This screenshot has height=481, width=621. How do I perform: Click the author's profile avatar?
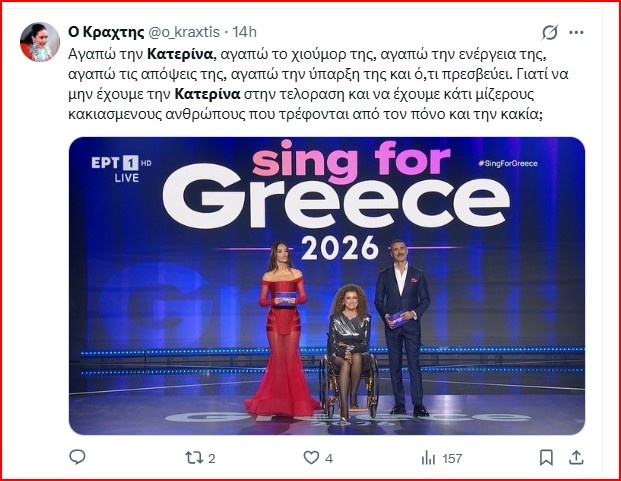(40, 41)
